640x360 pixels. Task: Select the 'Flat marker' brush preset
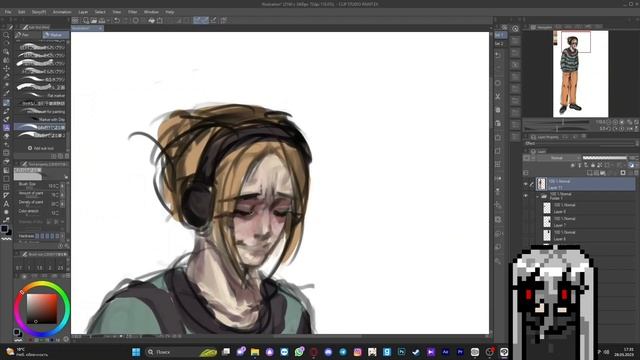click(x=41, y=96)
